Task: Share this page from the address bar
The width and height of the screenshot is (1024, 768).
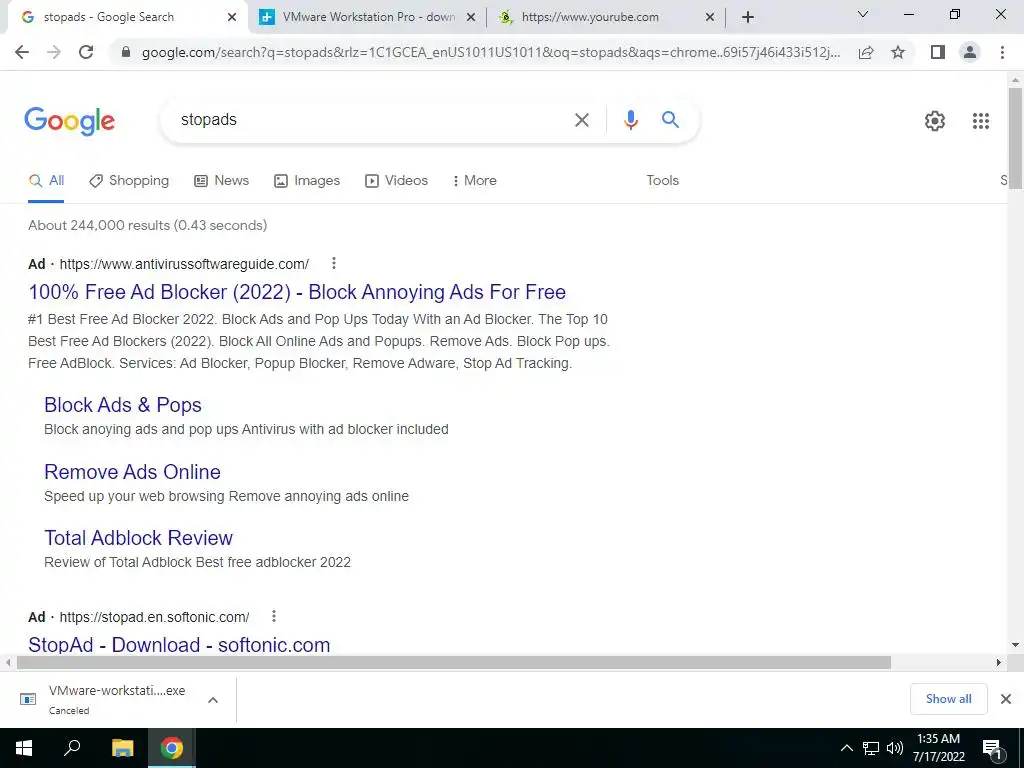Action: point(866,52)
